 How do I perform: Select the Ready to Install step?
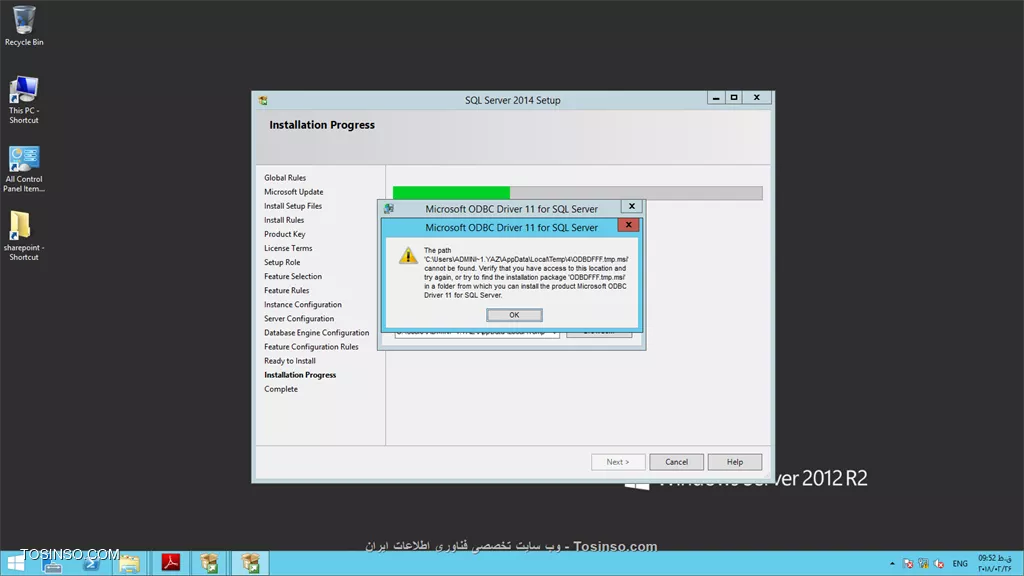[x=289, y=361]
